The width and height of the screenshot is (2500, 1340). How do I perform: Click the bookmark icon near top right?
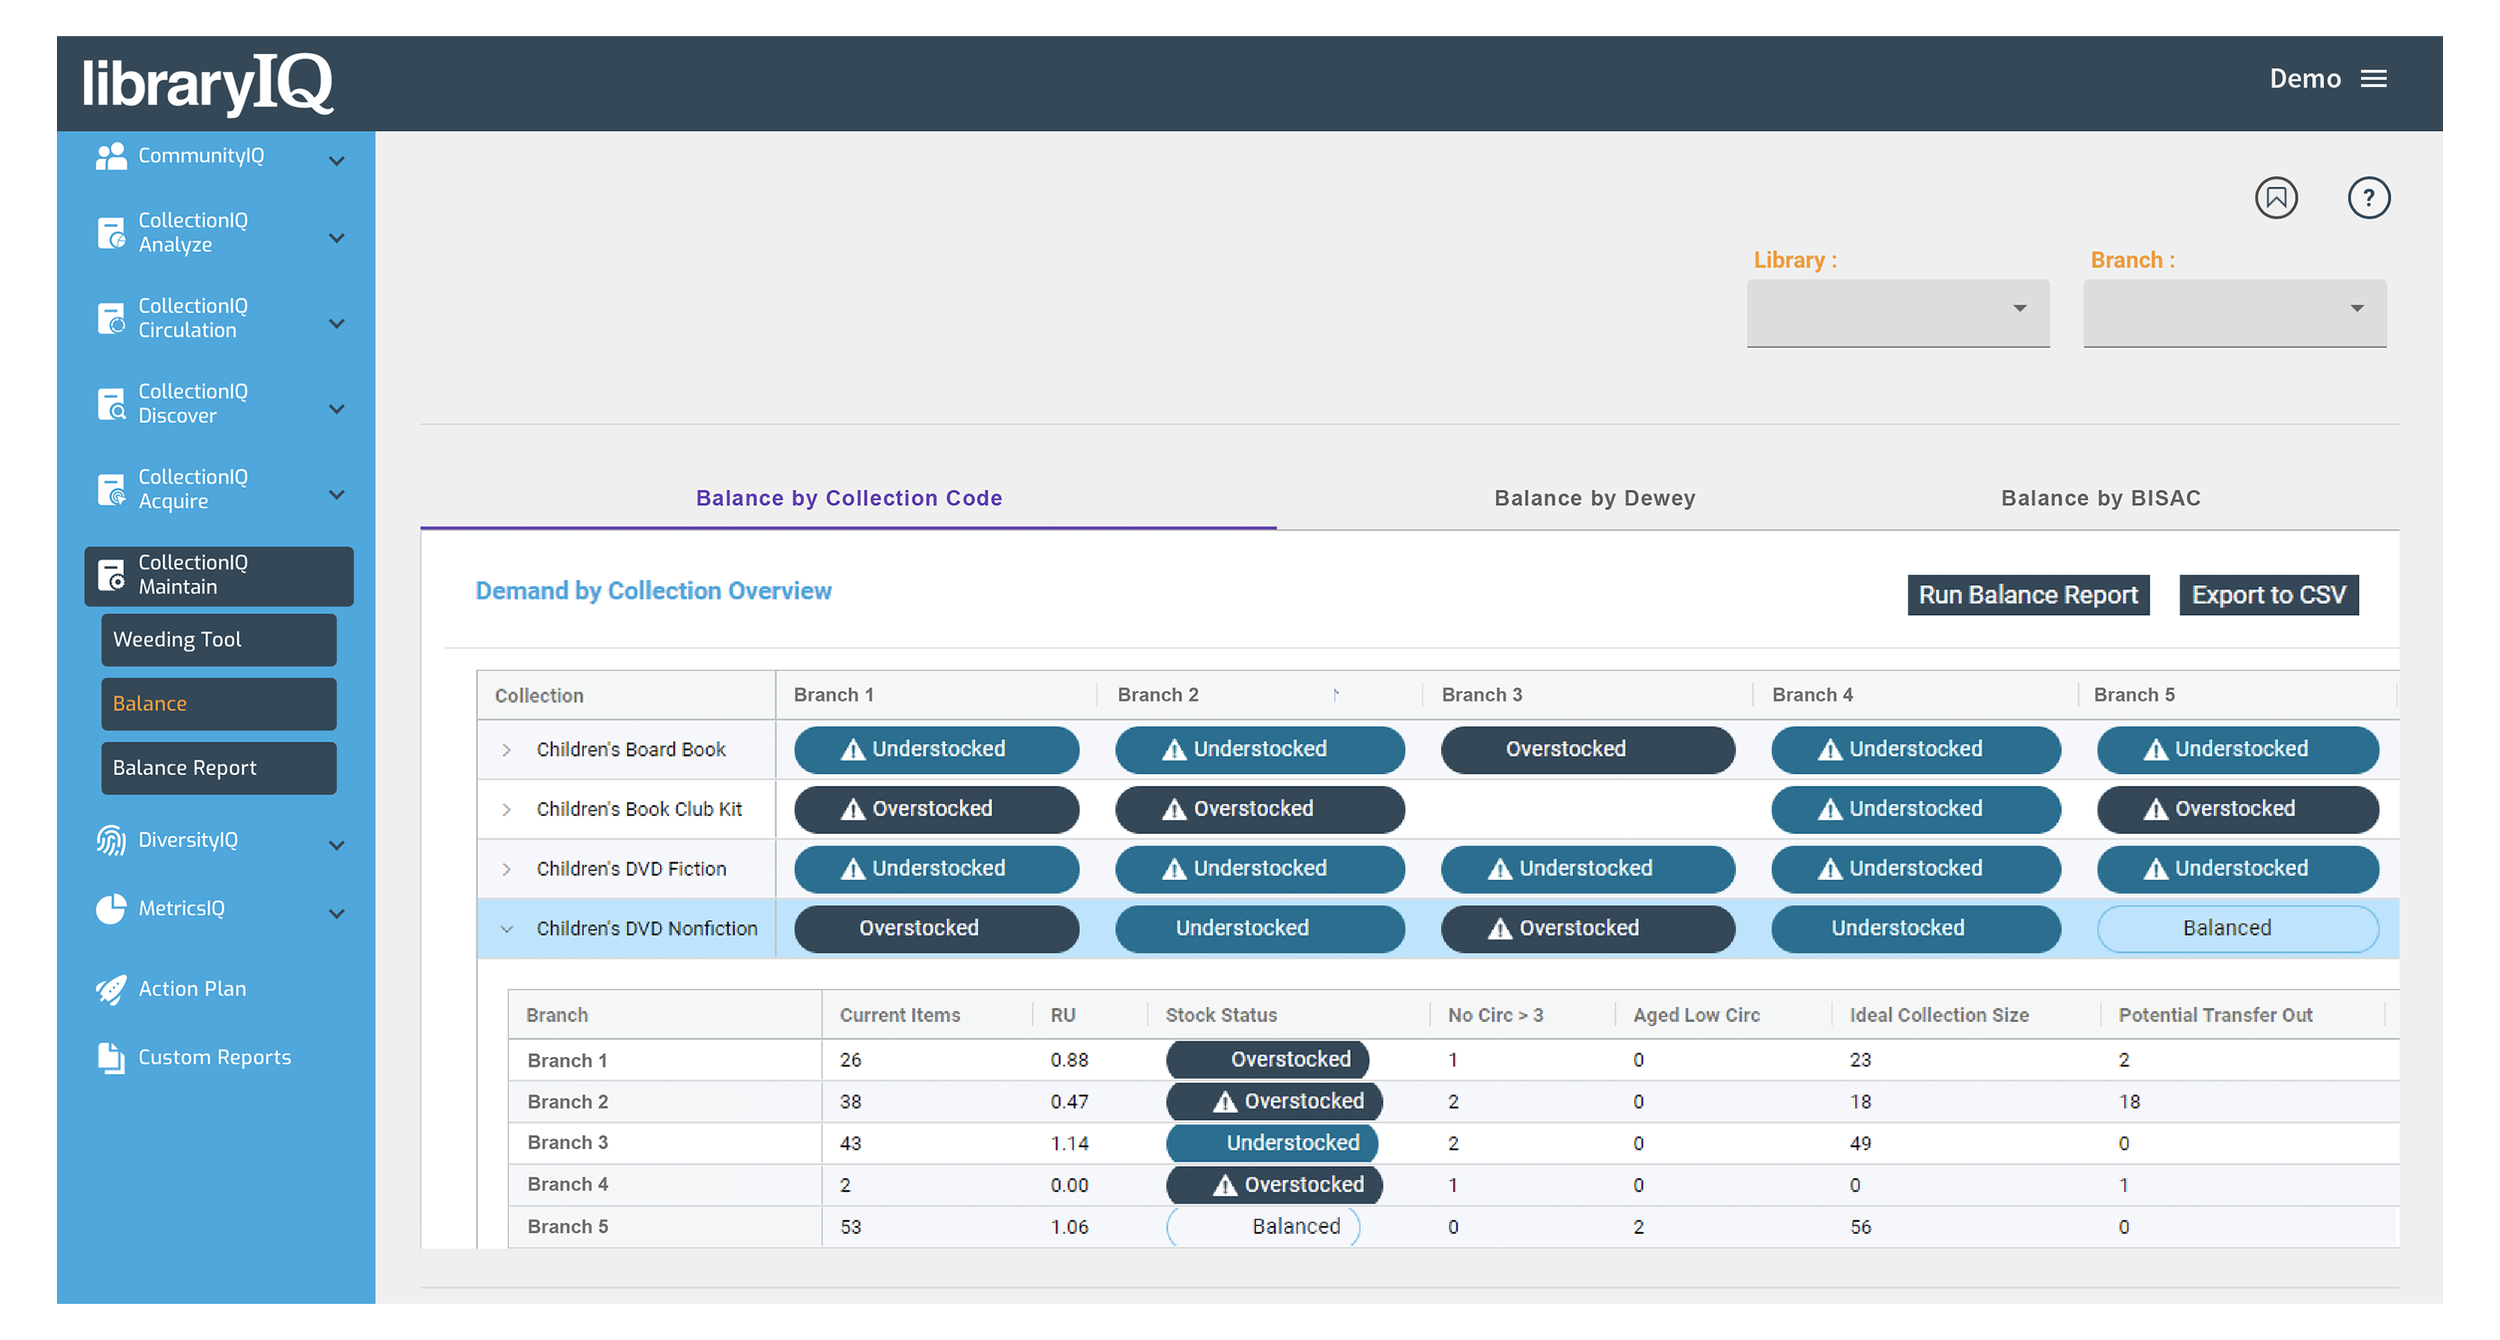click(2277, 198)
